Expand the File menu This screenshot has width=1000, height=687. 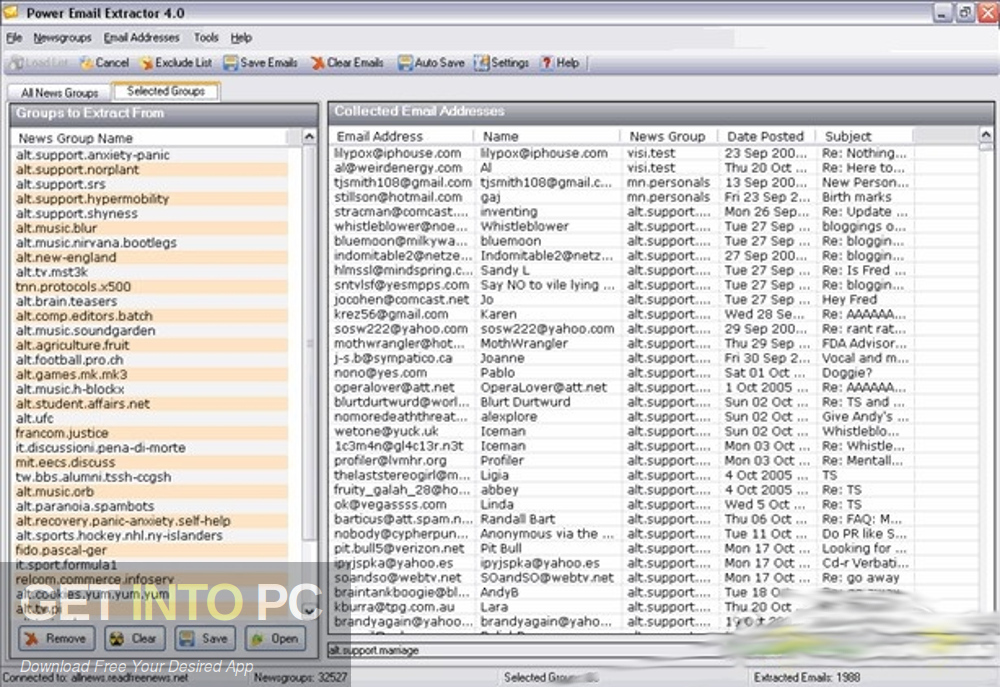coord(15,37)
